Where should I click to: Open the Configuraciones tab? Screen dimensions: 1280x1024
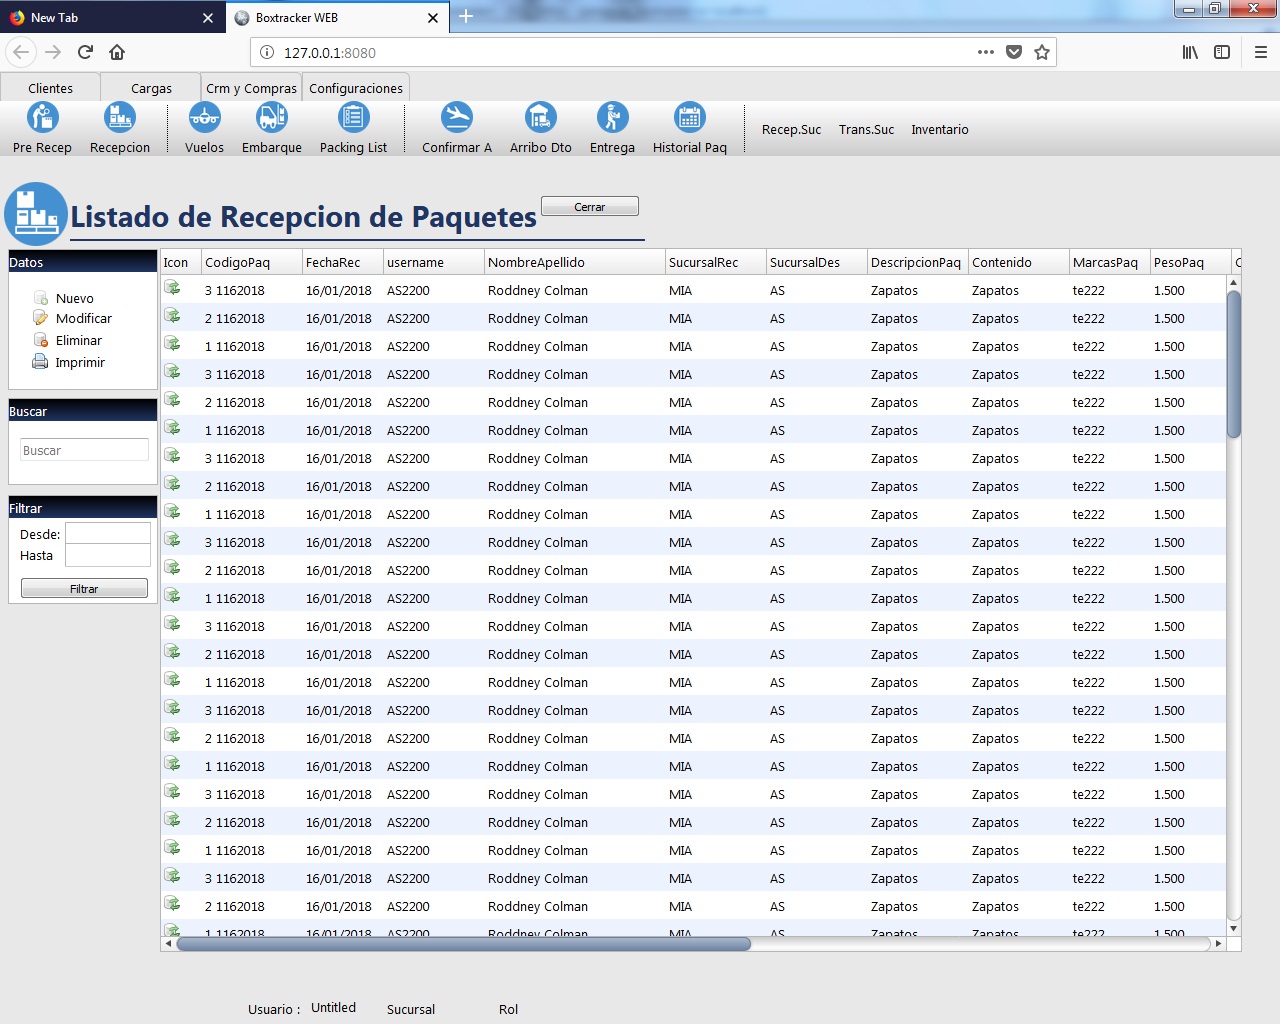coord(356,88)
